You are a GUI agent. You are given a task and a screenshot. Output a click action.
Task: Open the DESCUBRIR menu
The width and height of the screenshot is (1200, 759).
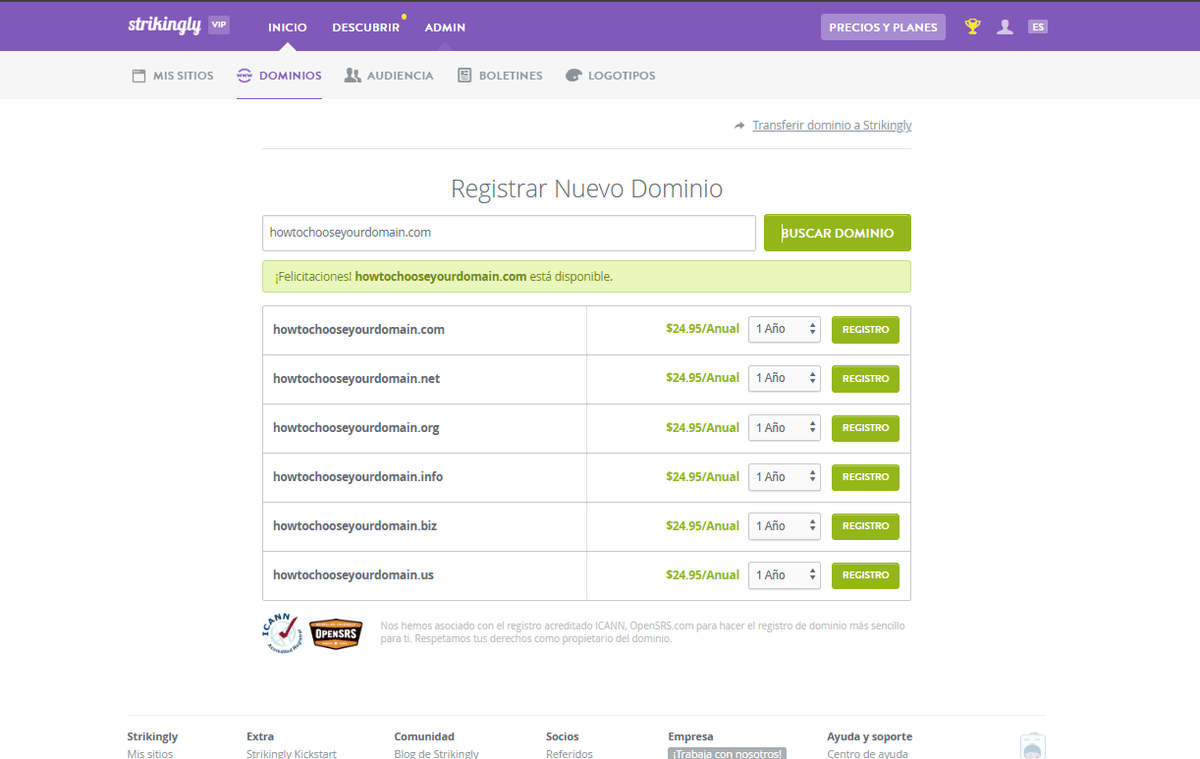coord(366,27)
